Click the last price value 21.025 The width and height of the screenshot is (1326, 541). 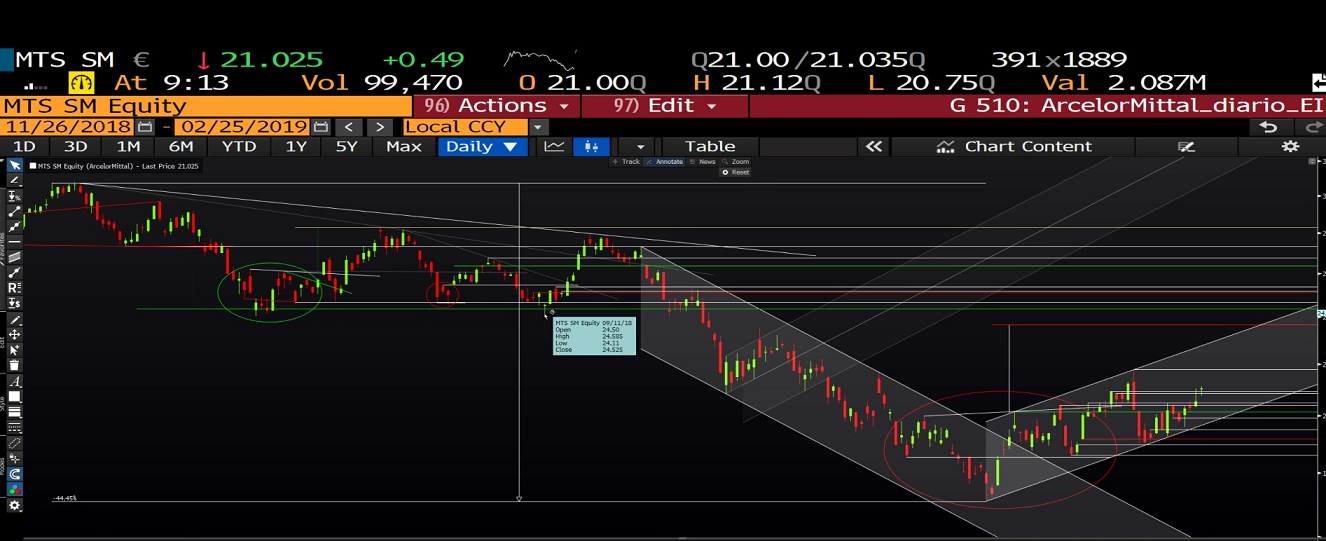coord(271,60)
